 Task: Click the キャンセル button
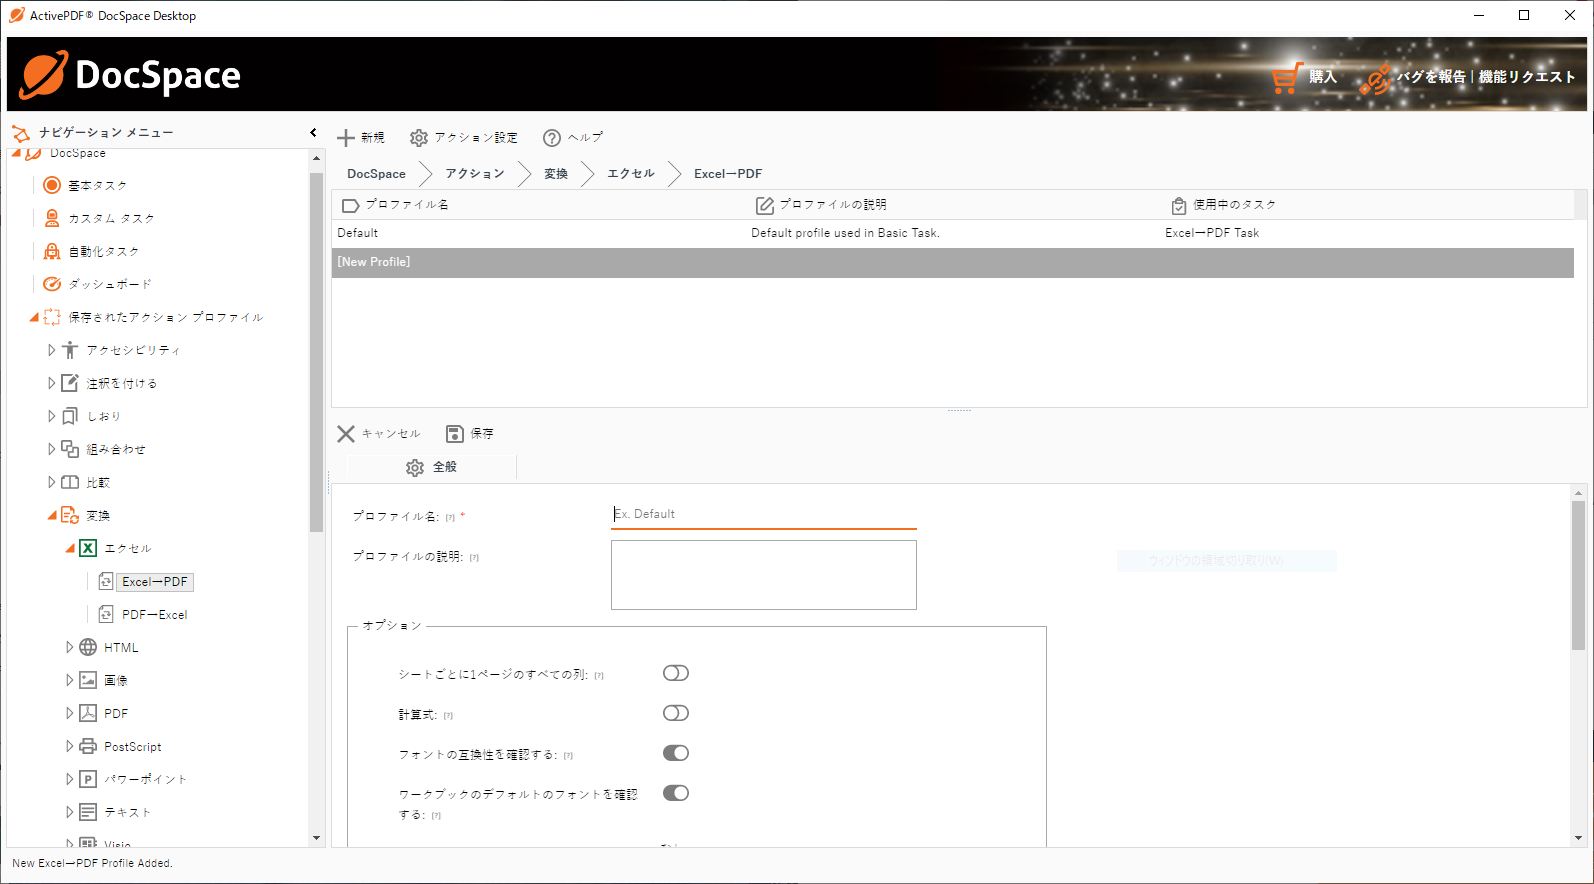pos(379,434)
